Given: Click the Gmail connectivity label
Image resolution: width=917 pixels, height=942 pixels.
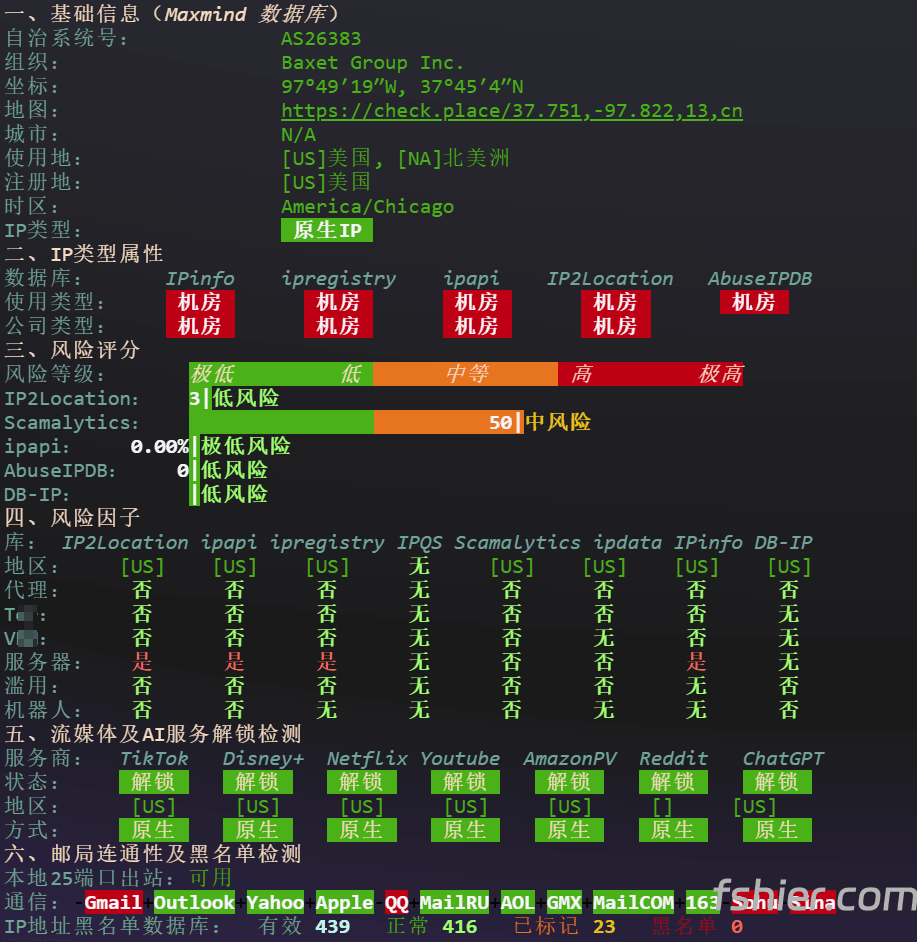Looking at the screenshot, I should click(113, 902).
